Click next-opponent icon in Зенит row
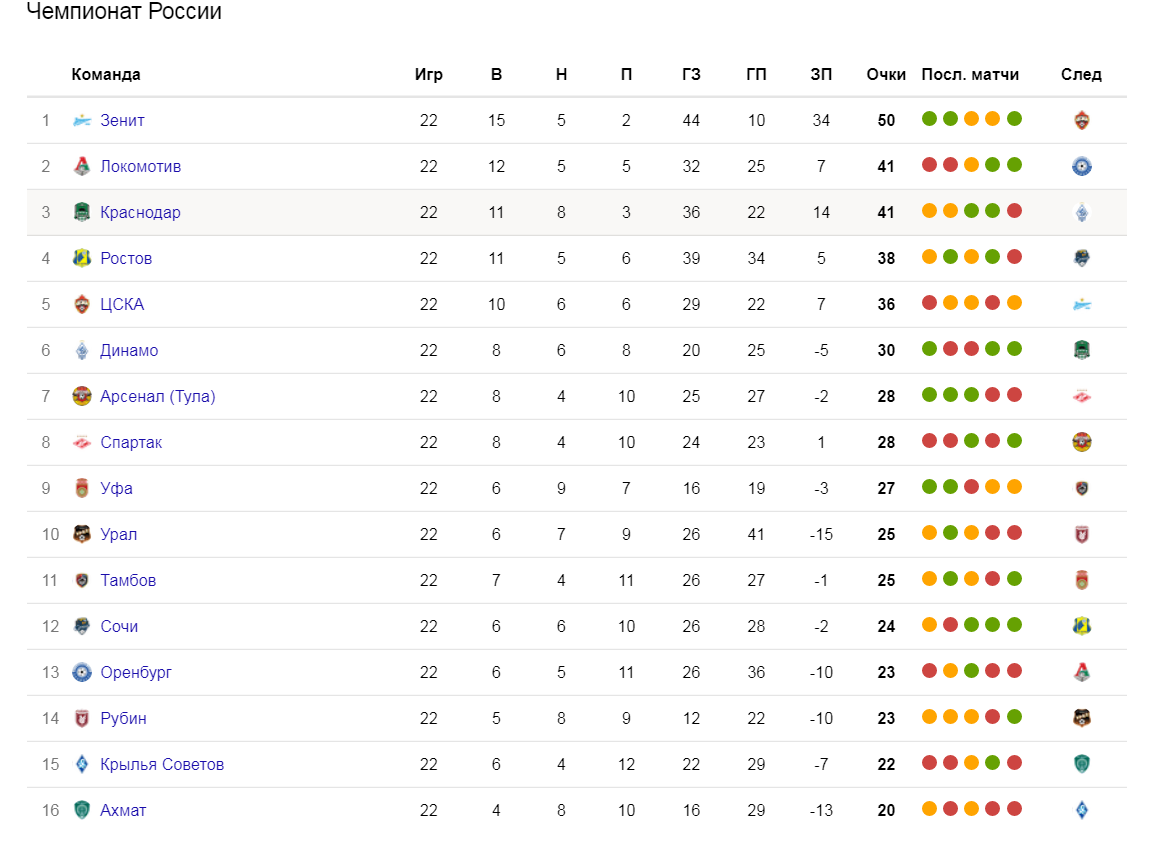This screenshot has width=1157, height=853. coord(1082,120)
